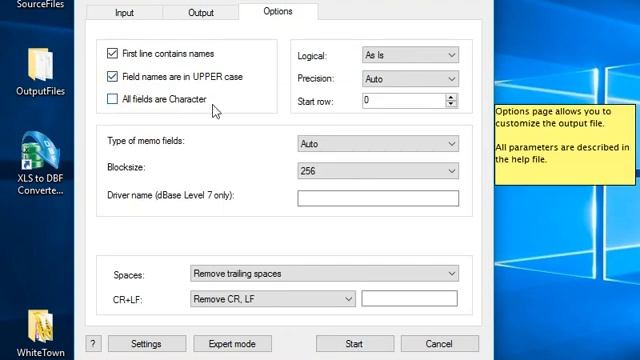The width and height of the screenshot is (640, 360).
Task: Click the empty field beside CR+LF dropdown
Action: point(409,298)
